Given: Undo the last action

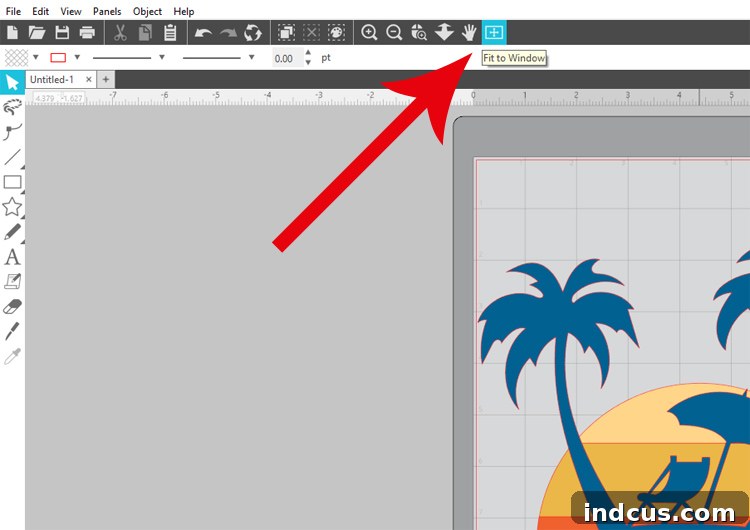Looking at the screenshot, I should click(203, 33).
